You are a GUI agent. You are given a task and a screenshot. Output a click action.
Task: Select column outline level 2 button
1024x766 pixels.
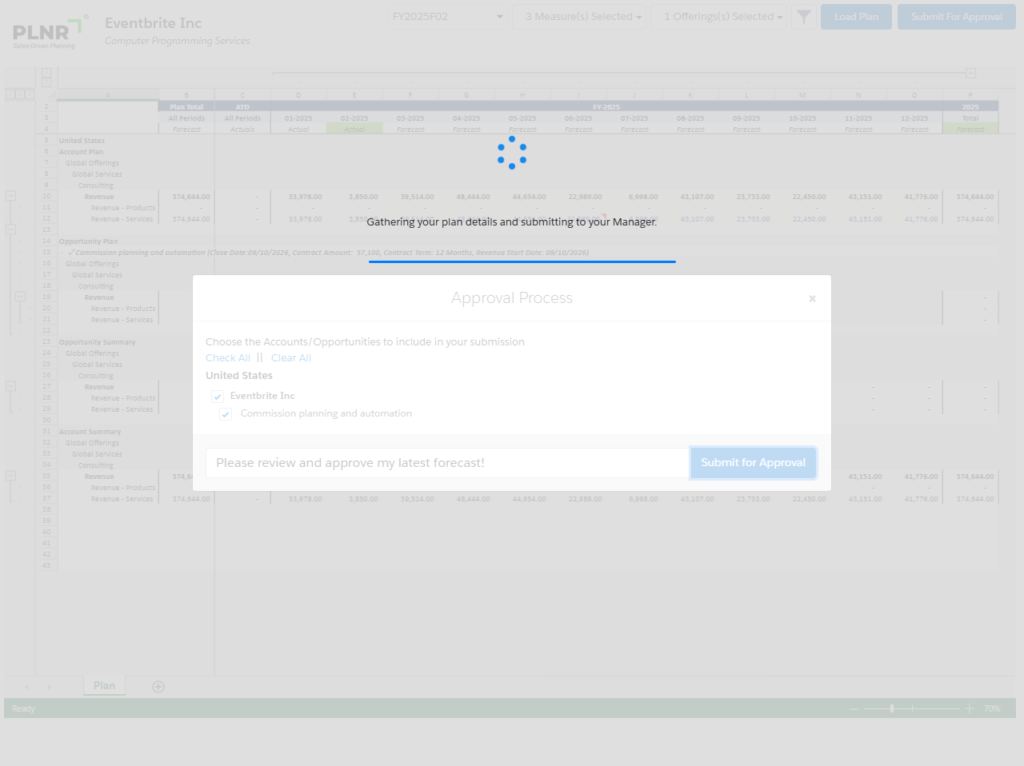(46, 82)
